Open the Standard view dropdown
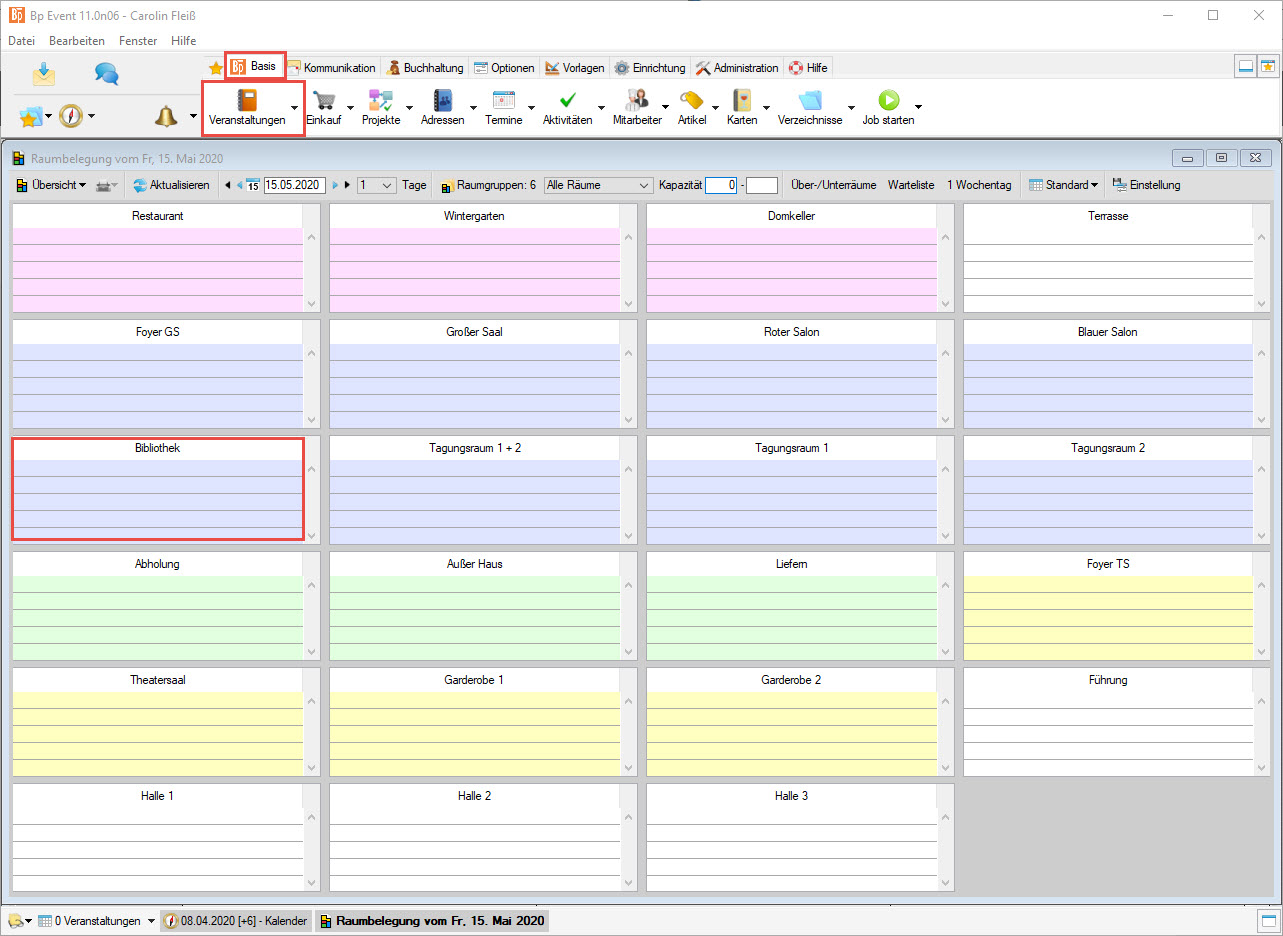The height and width of the screenshot is (936, 1283). coord(1064,185)
